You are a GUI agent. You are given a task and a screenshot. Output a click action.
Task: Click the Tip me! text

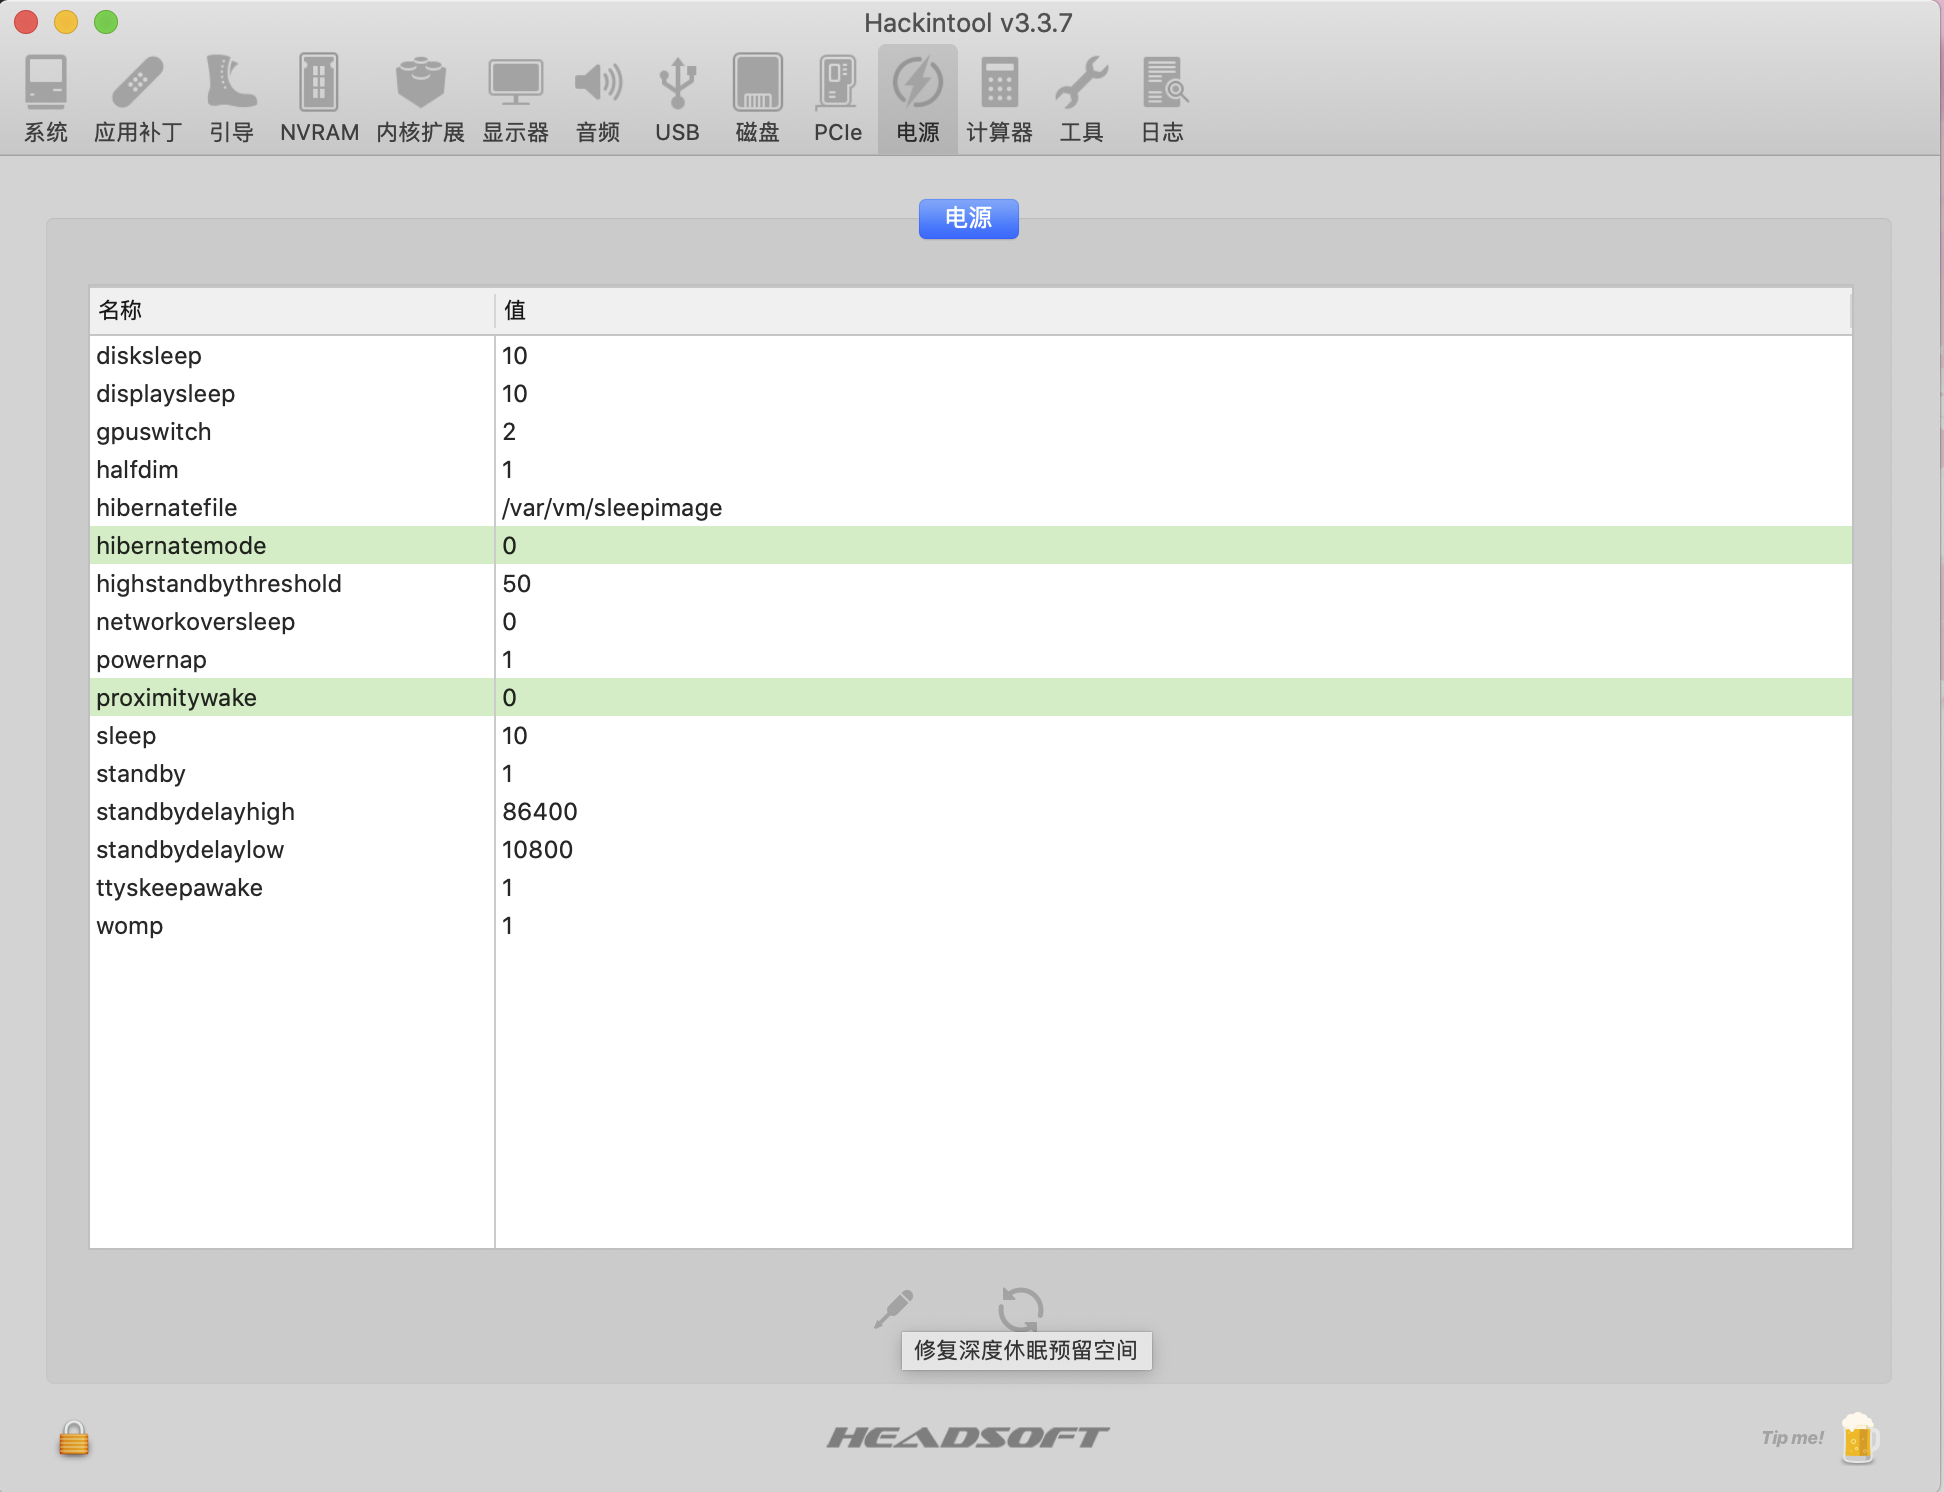1792,1438
